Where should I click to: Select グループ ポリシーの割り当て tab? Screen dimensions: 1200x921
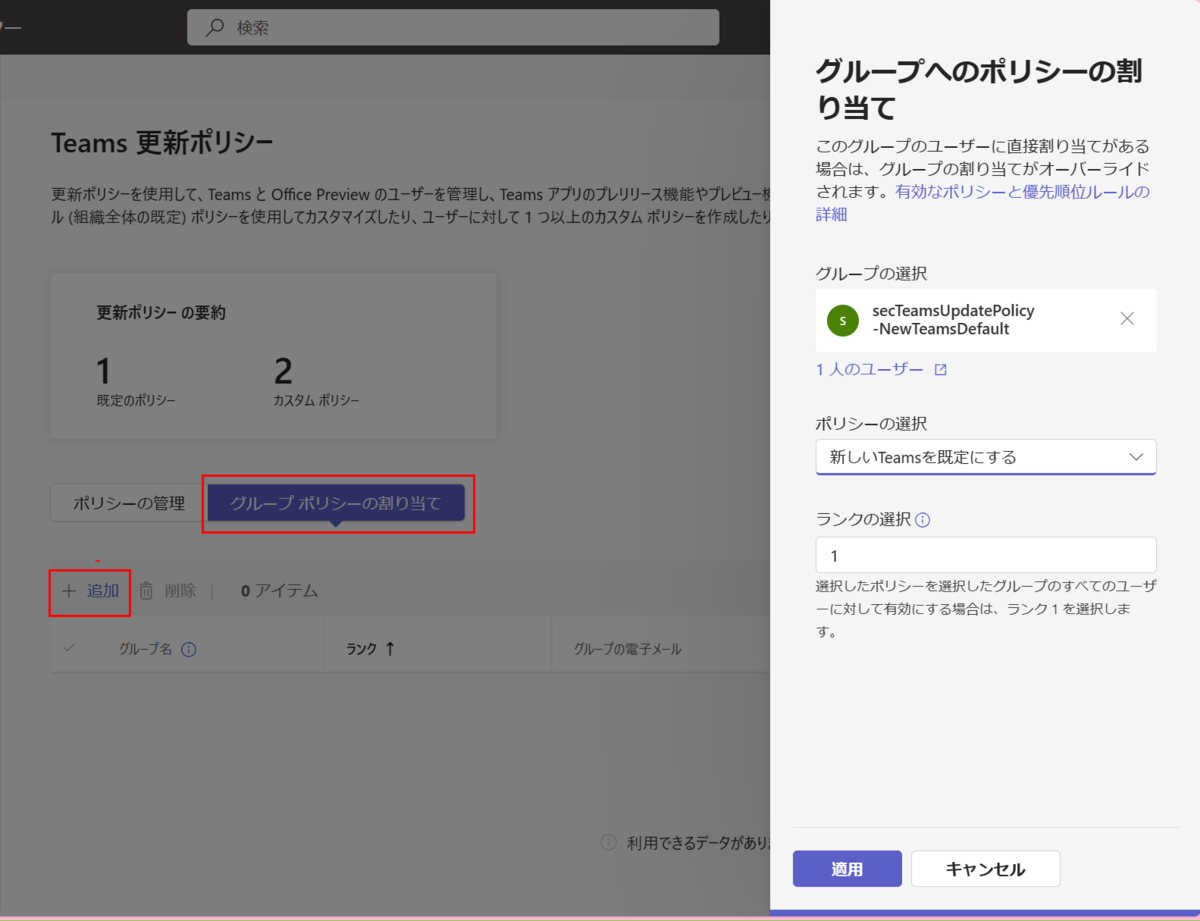[x=336, y=503]
